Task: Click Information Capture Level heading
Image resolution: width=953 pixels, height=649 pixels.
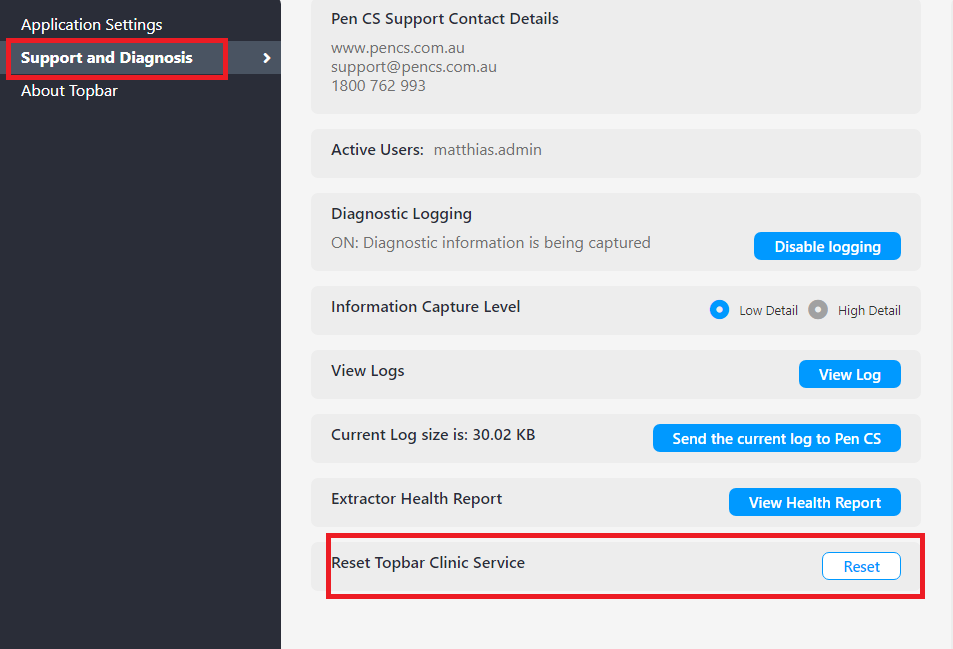Action: [x=425, y=307]
